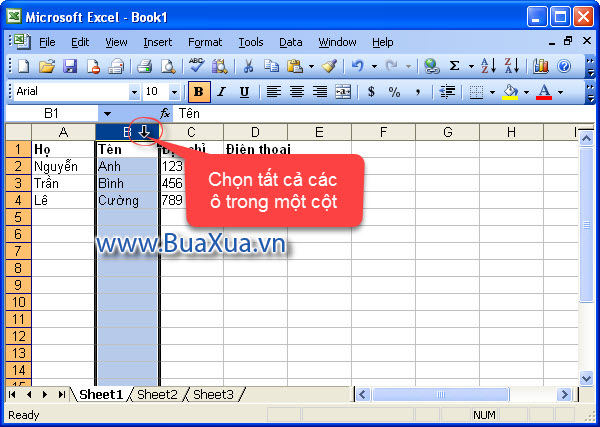Open the Edit menu
Image resolution: width=600 pixels, height=427 pixels.
[x=80, y=42]
